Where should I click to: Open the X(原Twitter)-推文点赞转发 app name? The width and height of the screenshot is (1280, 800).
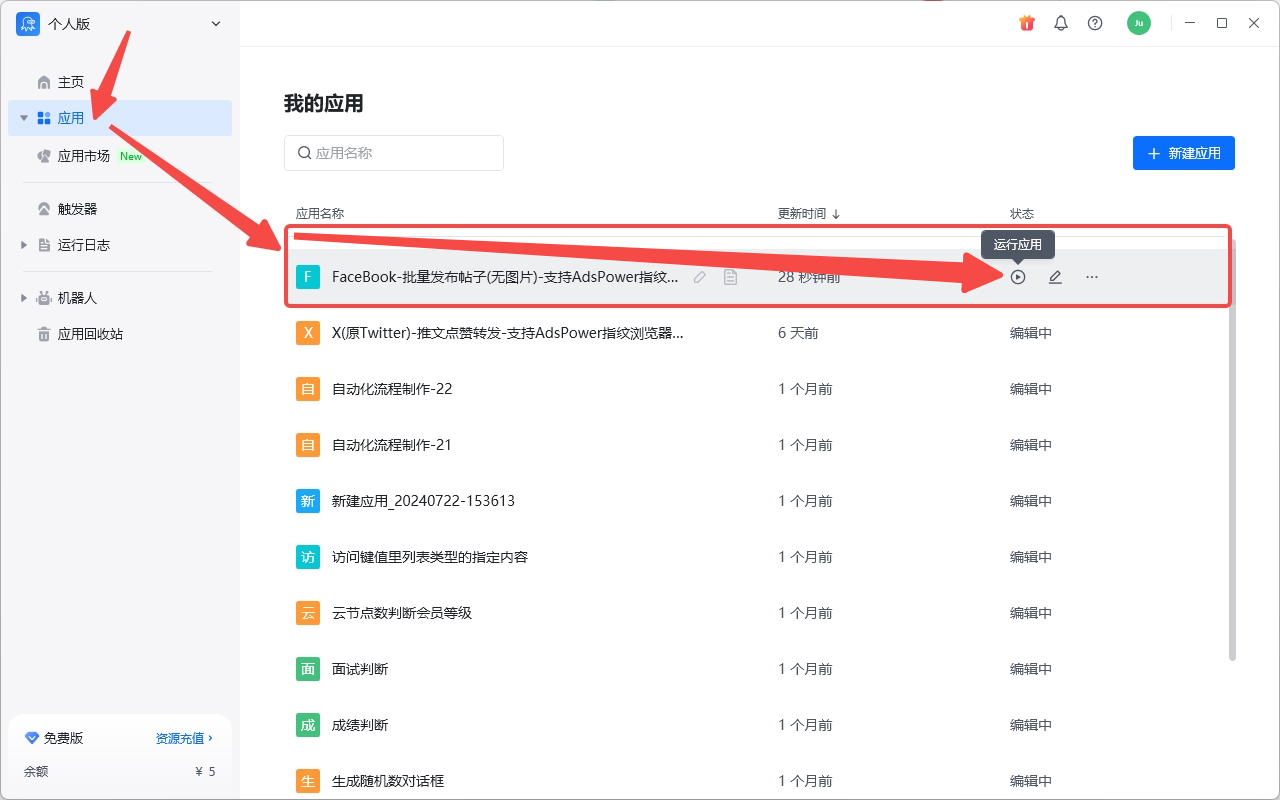click(508, 333)
